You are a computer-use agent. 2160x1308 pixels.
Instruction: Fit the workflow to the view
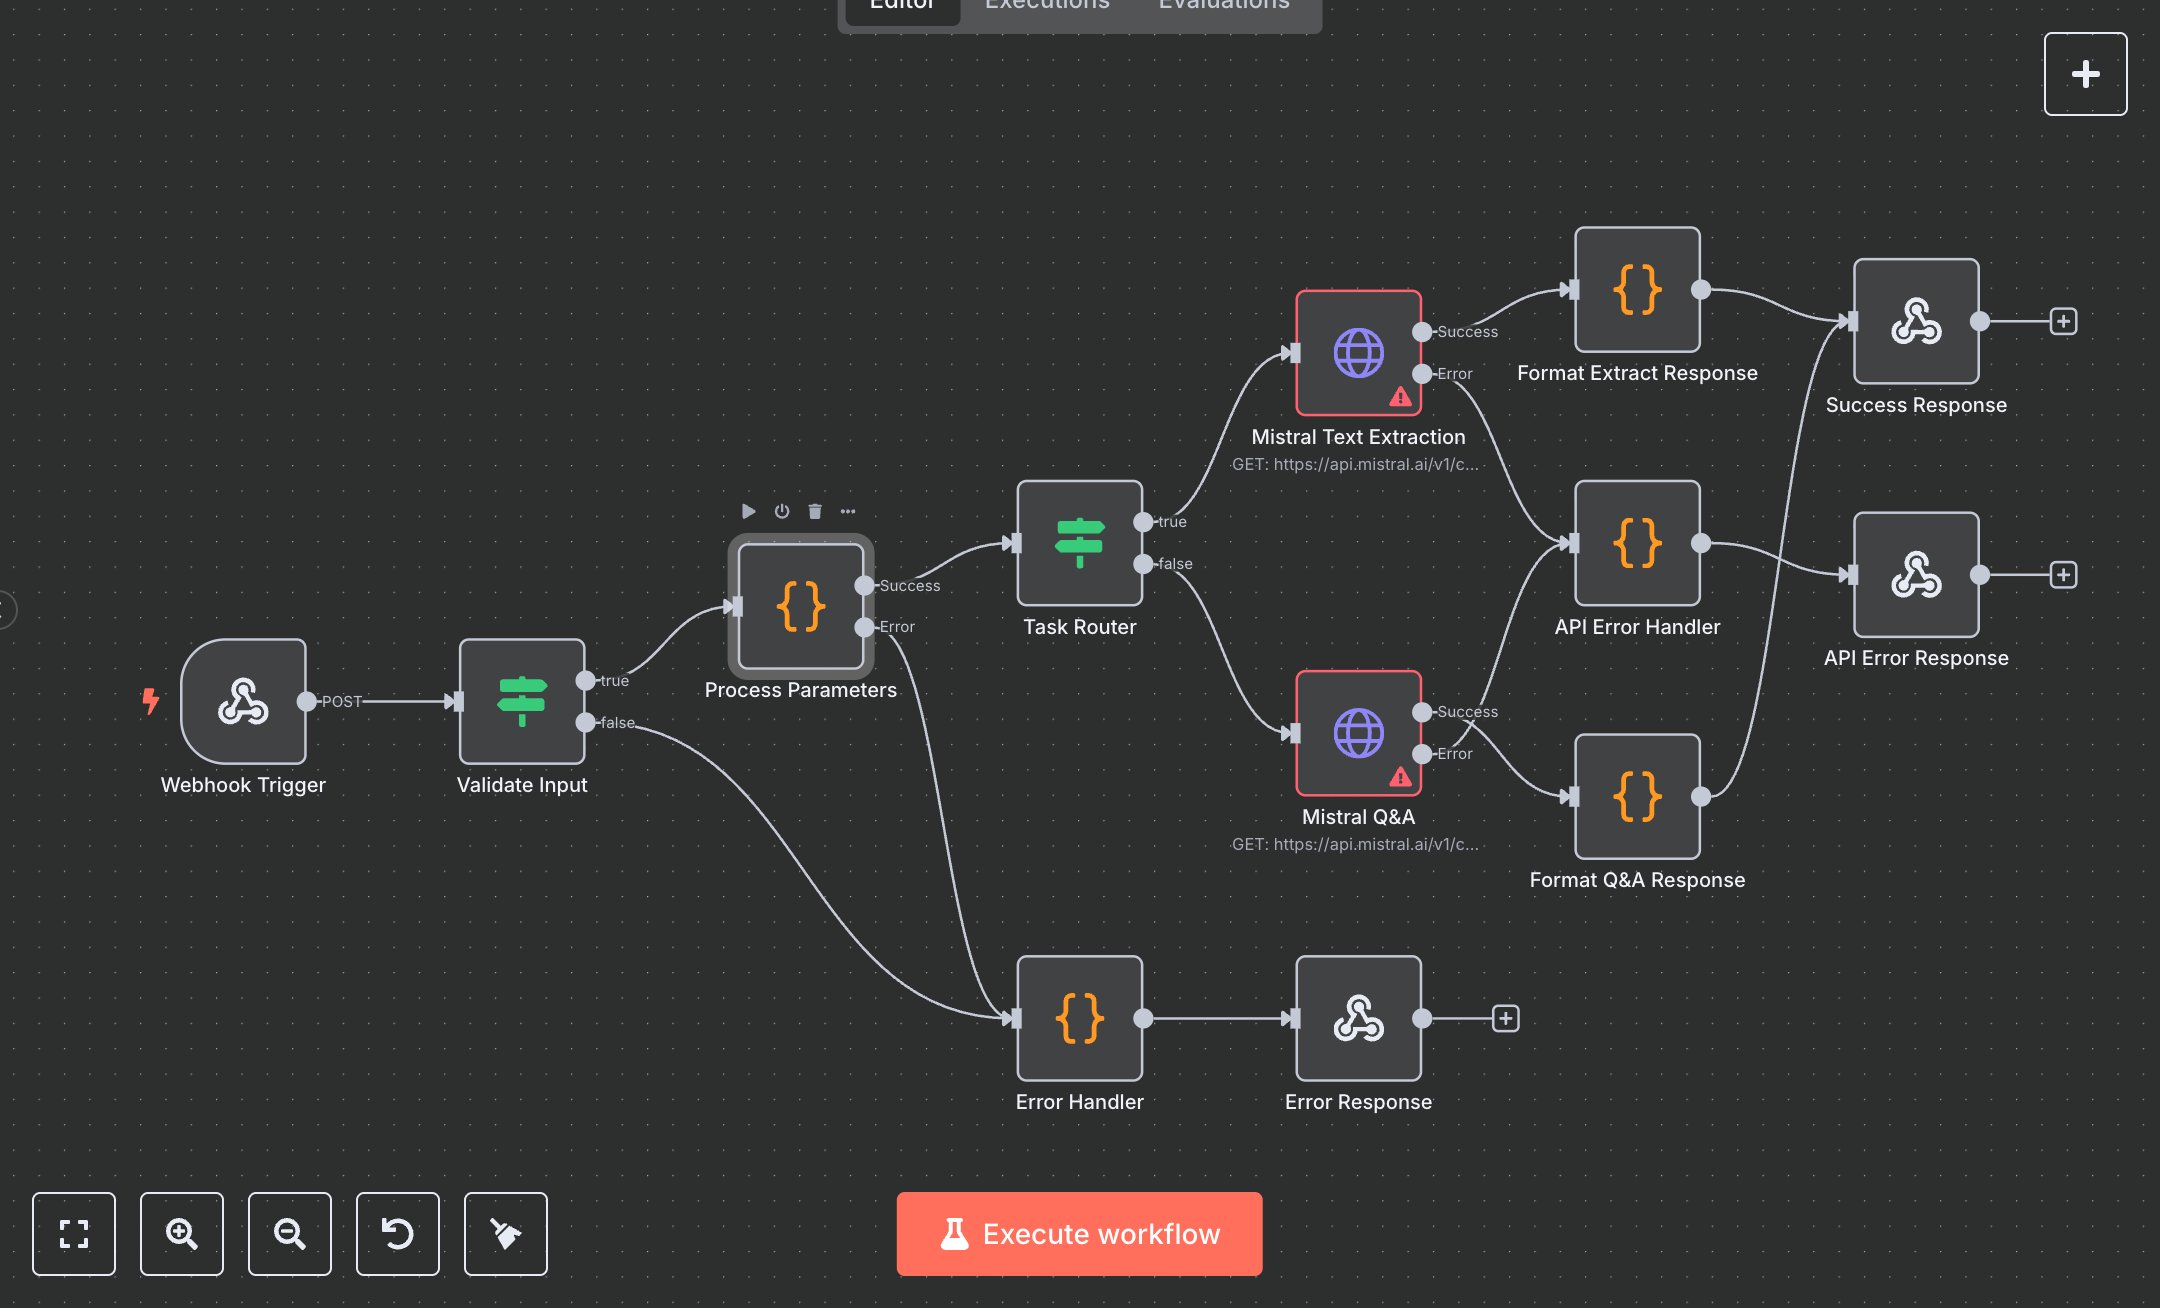(x=74, y=1235)
